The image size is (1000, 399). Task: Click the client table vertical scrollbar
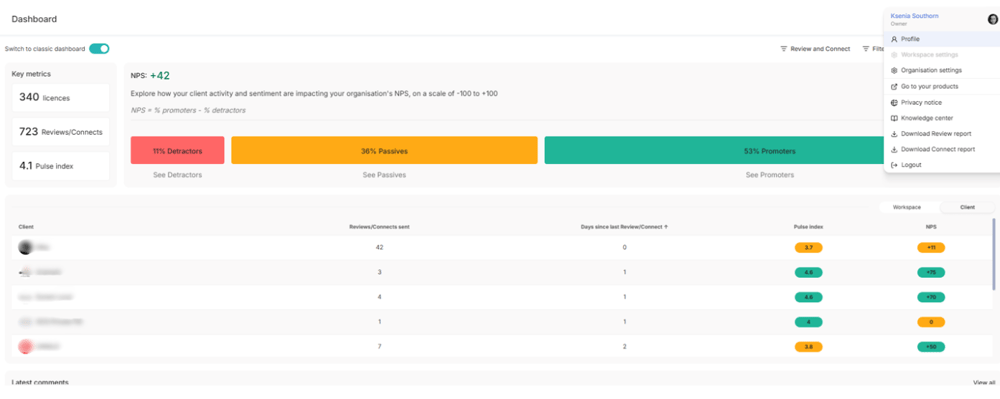[x=993, y=254]
